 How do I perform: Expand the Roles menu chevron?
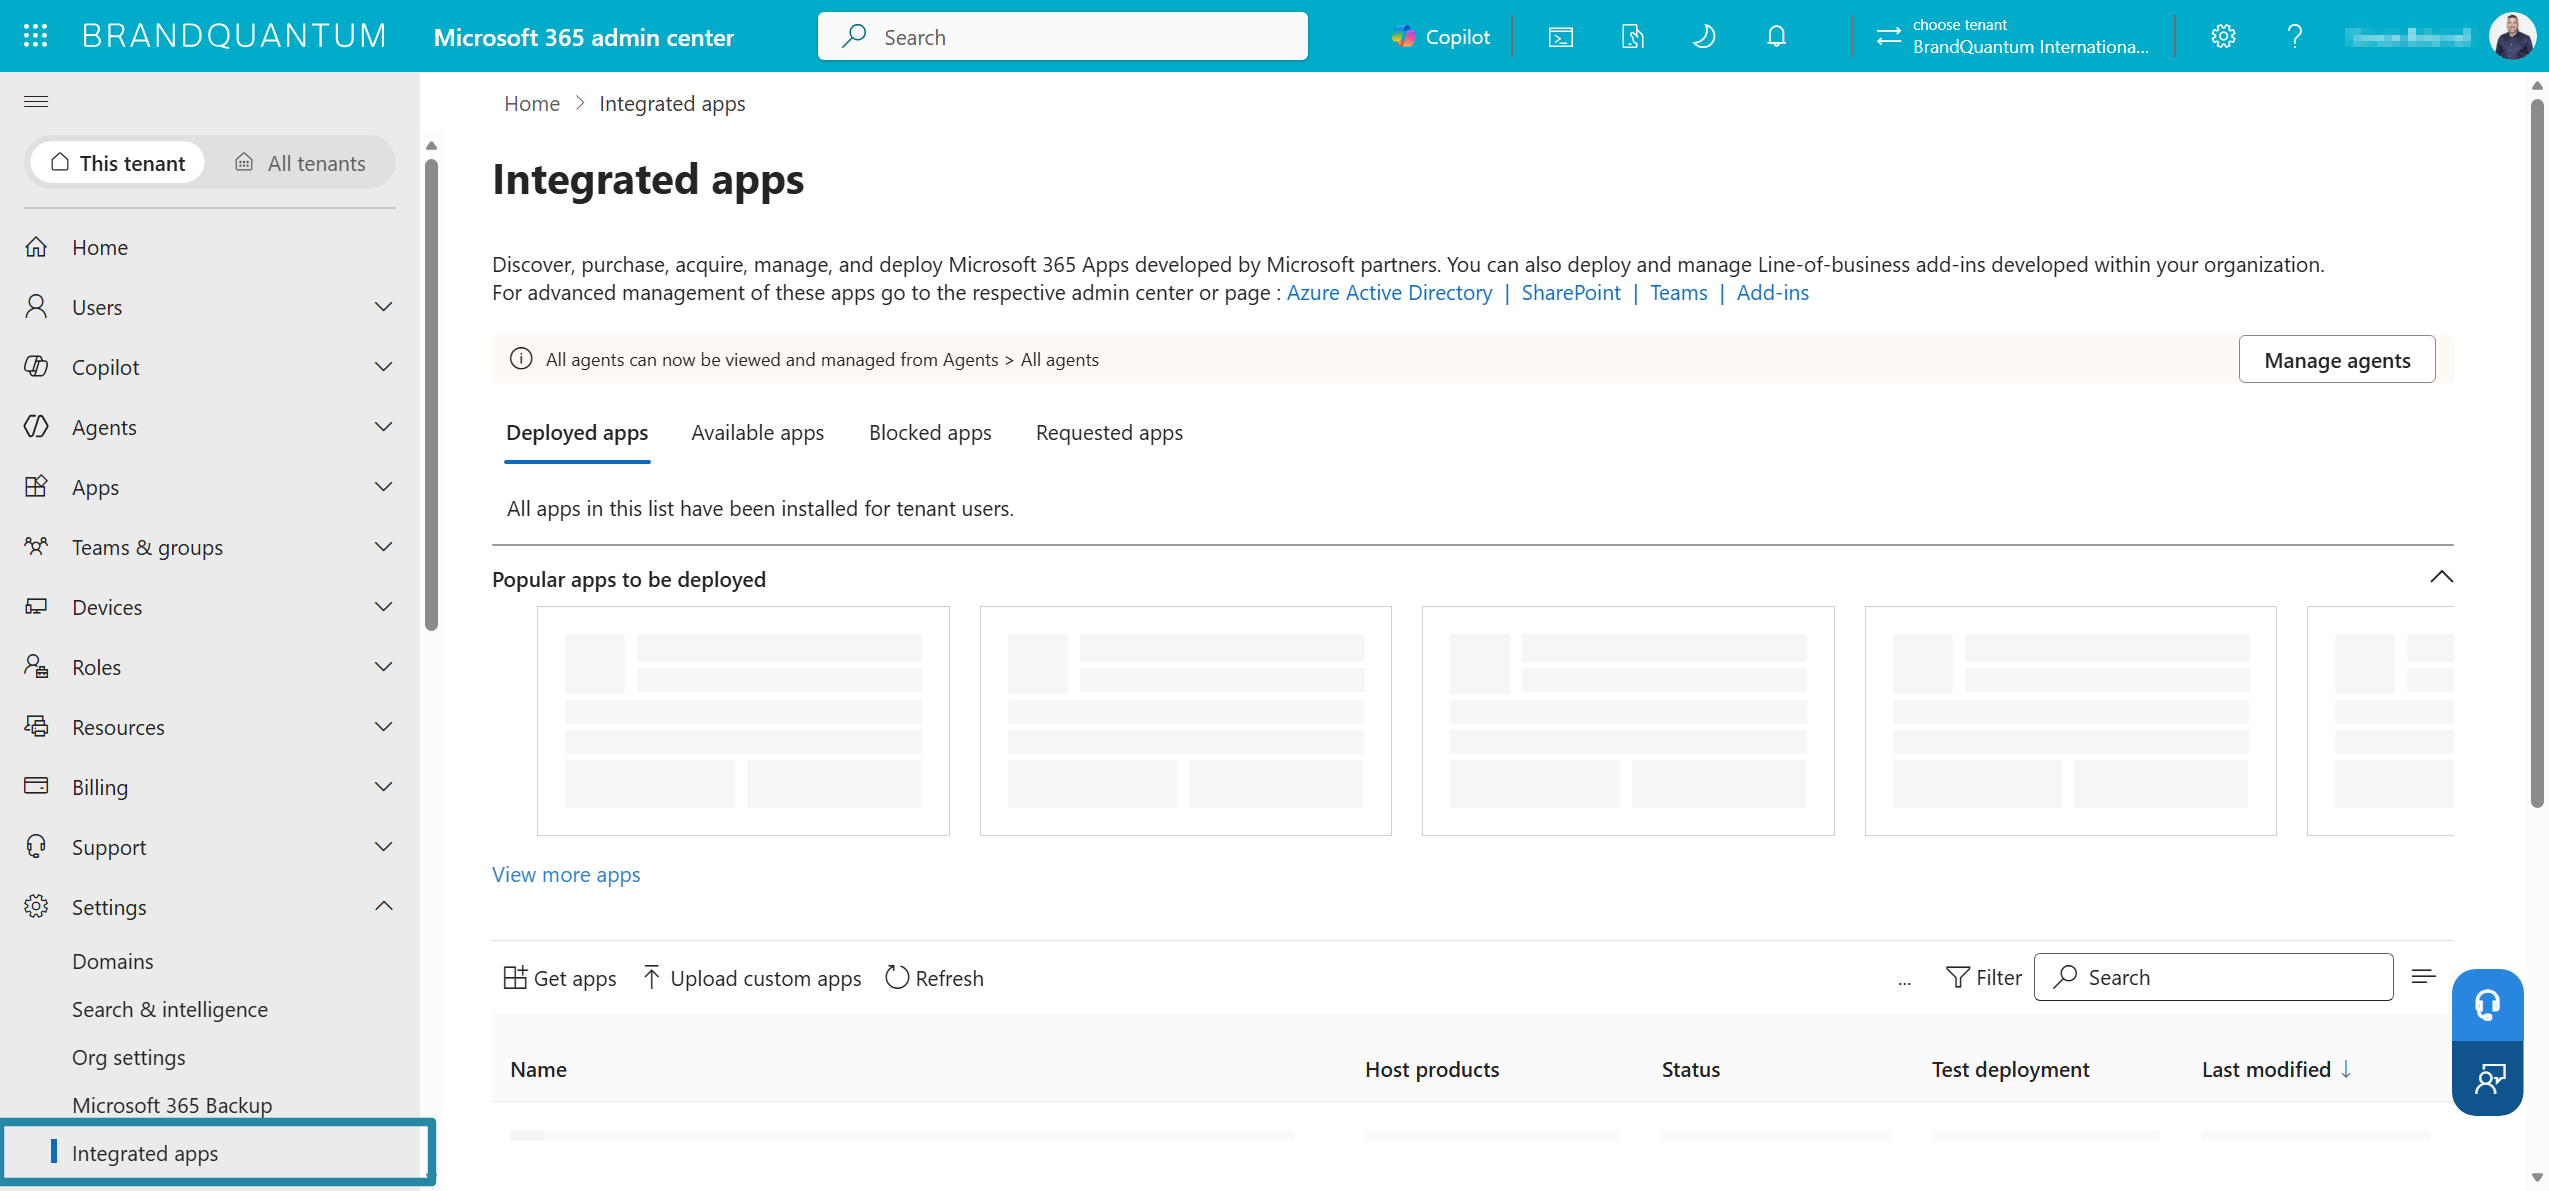click(x=383, y=667)
